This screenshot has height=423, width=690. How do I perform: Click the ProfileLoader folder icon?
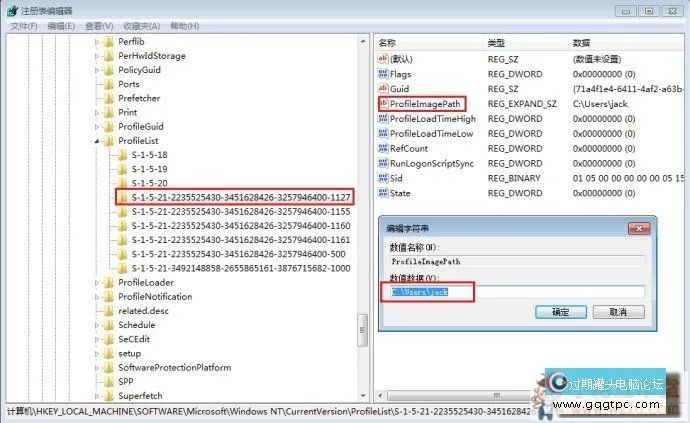(108, 283)
